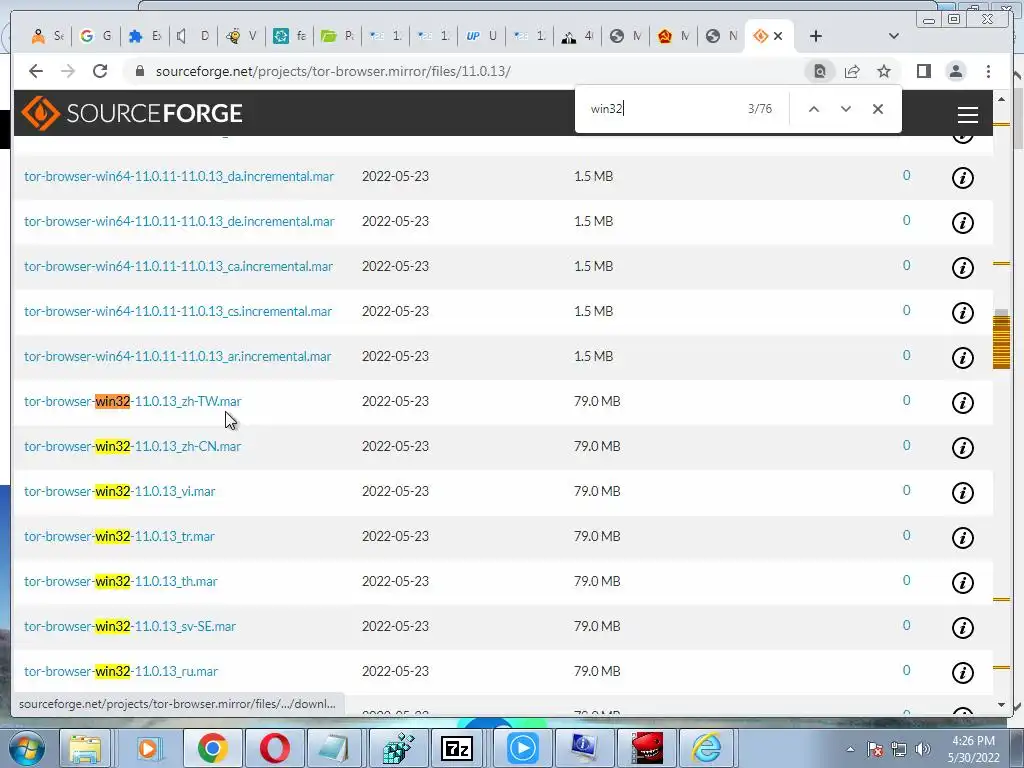Expand the tab search dropdown chevron
Viewport: 1024px width, 768px height.
[x=894, y=36]
